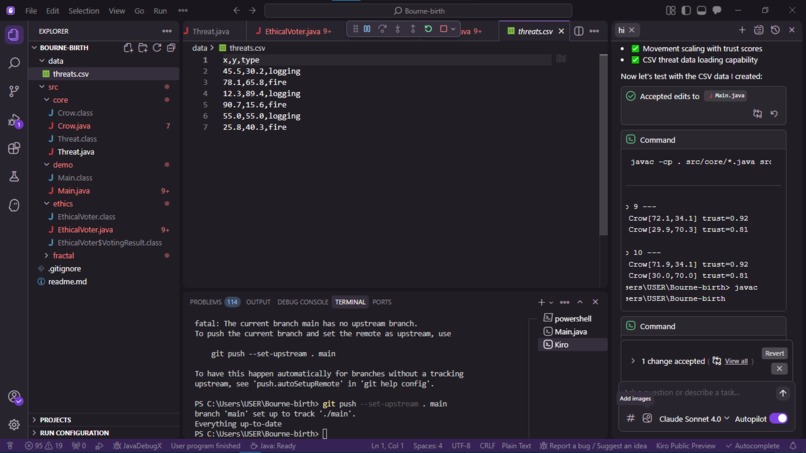
Task: Stop the debug session
Action: click(443, 29)
